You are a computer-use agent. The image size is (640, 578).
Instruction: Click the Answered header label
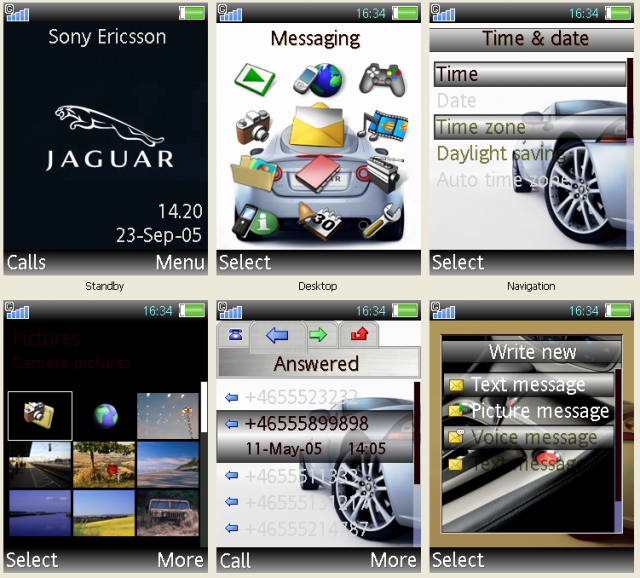(x=317, y=363)
